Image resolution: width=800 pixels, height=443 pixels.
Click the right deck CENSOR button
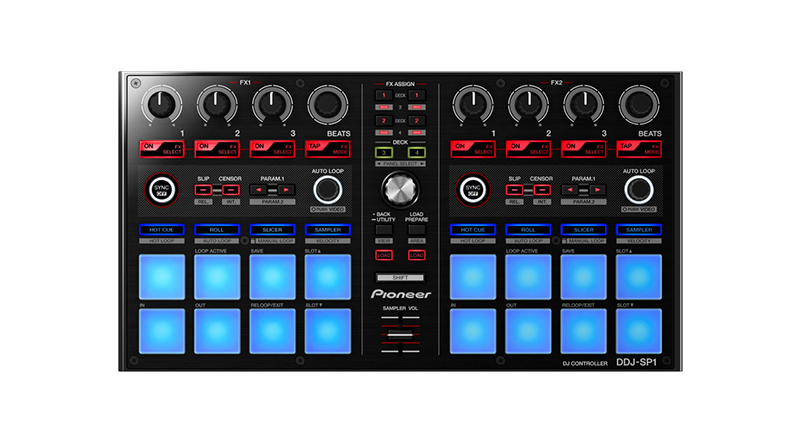pyautogui.click(x=542, y=190)
